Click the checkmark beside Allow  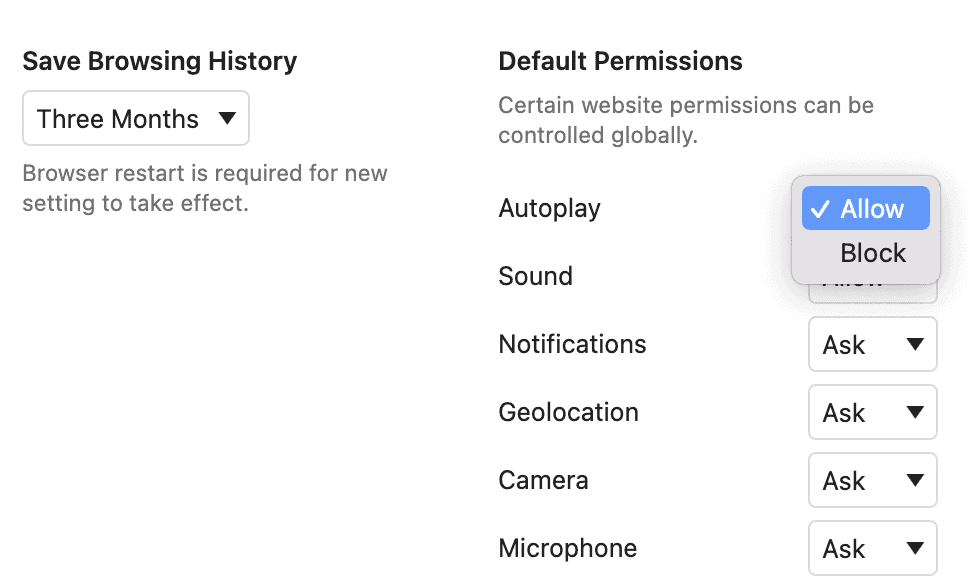(x=822, y=209)
